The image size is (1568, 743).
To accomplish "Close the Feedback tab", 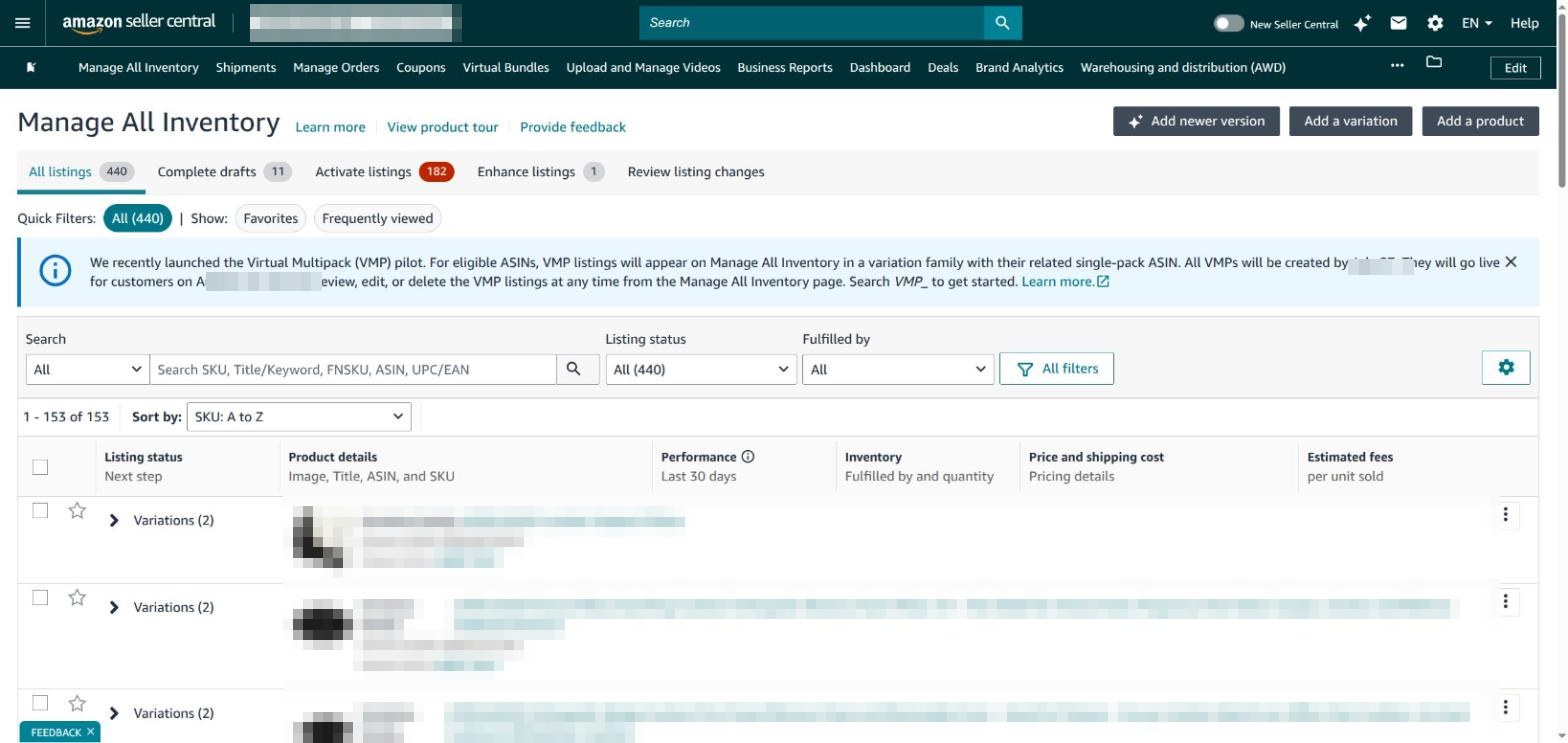I will tap(90, 732).
